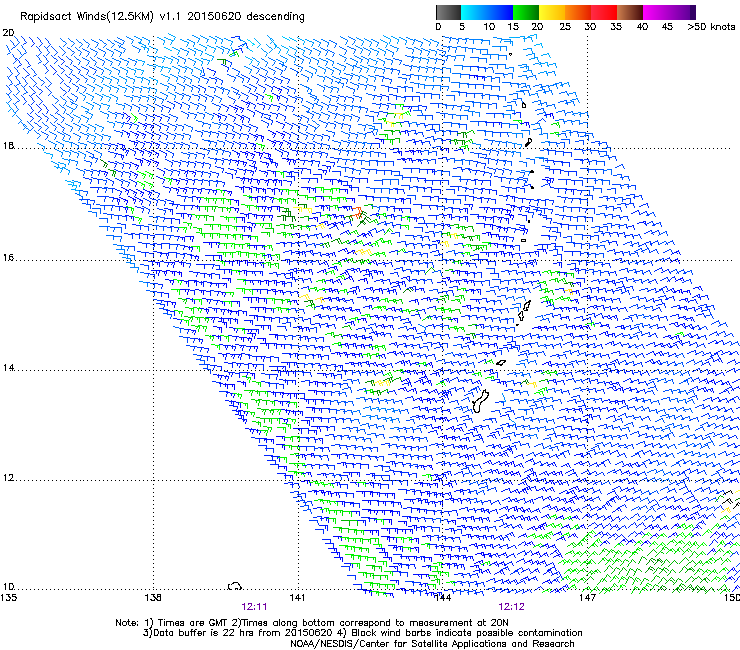Click the Rota island outline near 14.1N
Viewport: 740px width, 650px height.
[x=501, y=363]
